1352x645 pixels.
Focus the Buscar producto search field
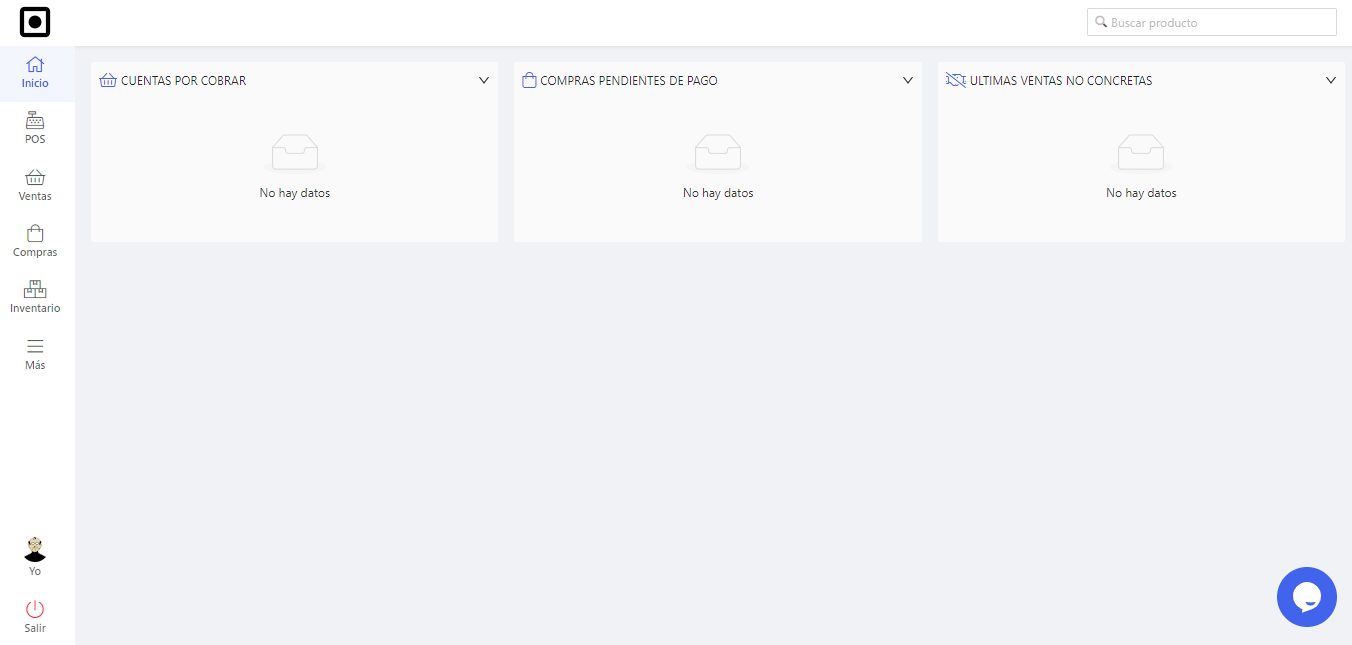coord(1212,22)
